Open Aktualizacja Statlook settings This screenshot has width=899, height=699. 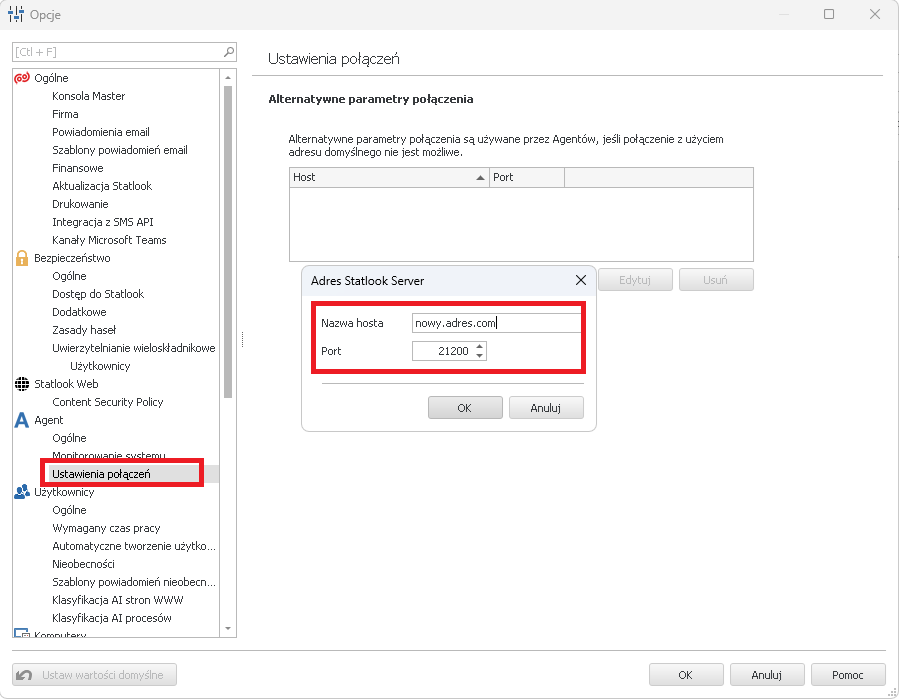pos(102,186)
